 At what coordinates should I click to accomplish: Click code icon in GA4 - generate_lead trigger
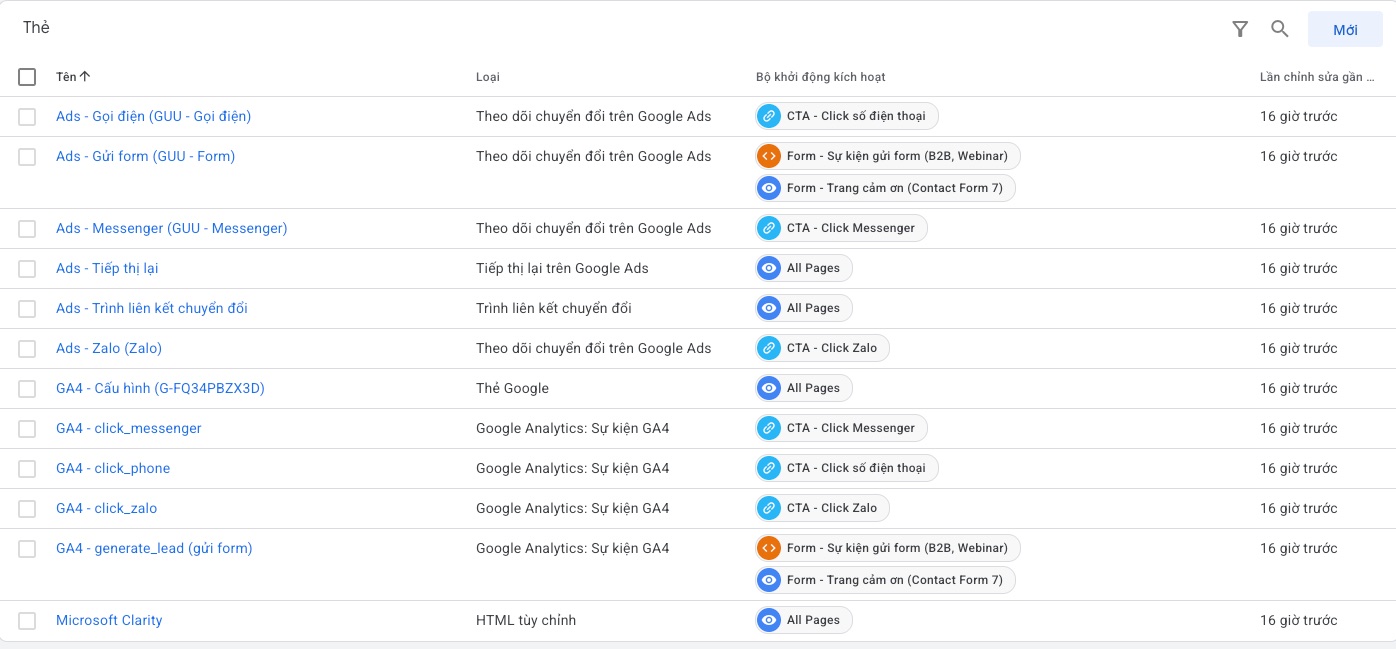[769, 548]
